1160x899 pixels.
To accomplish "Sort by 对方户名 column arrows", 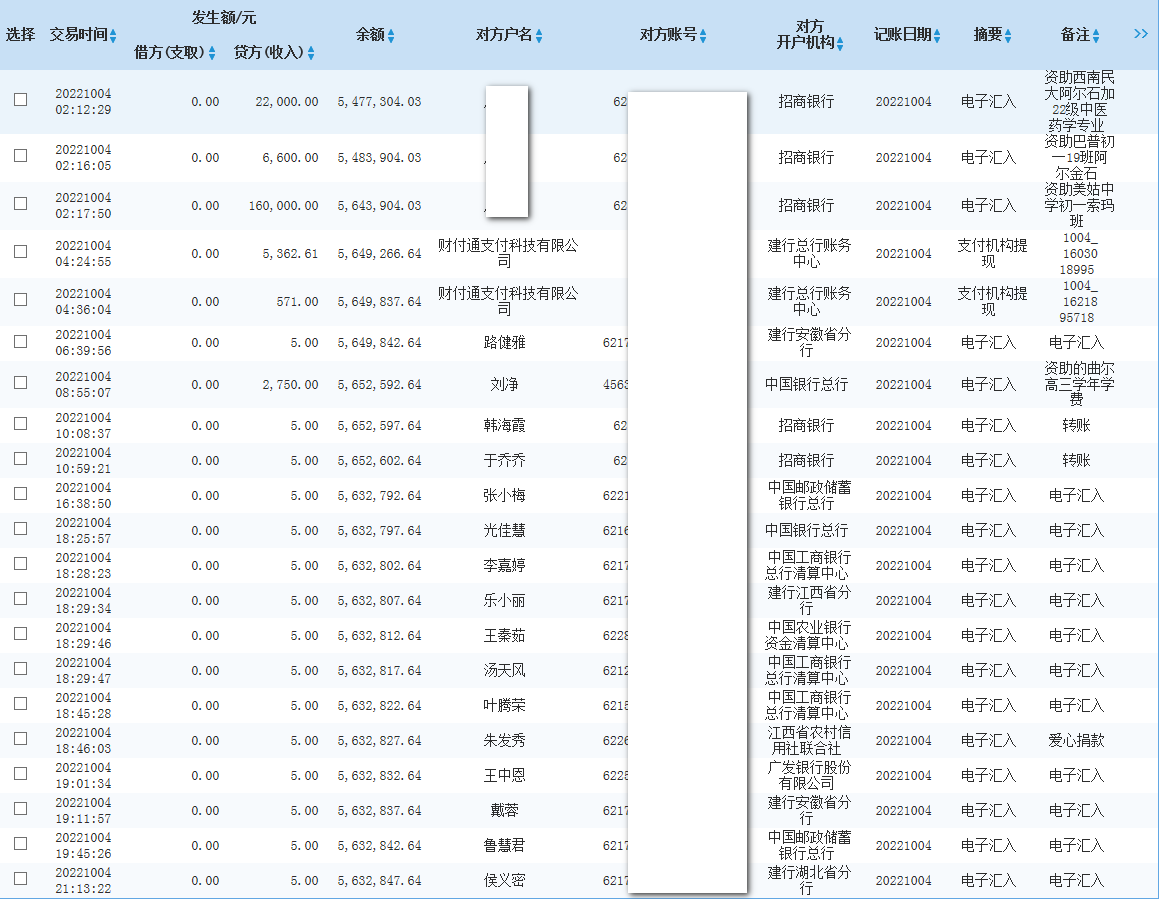I will coord(539,36).
